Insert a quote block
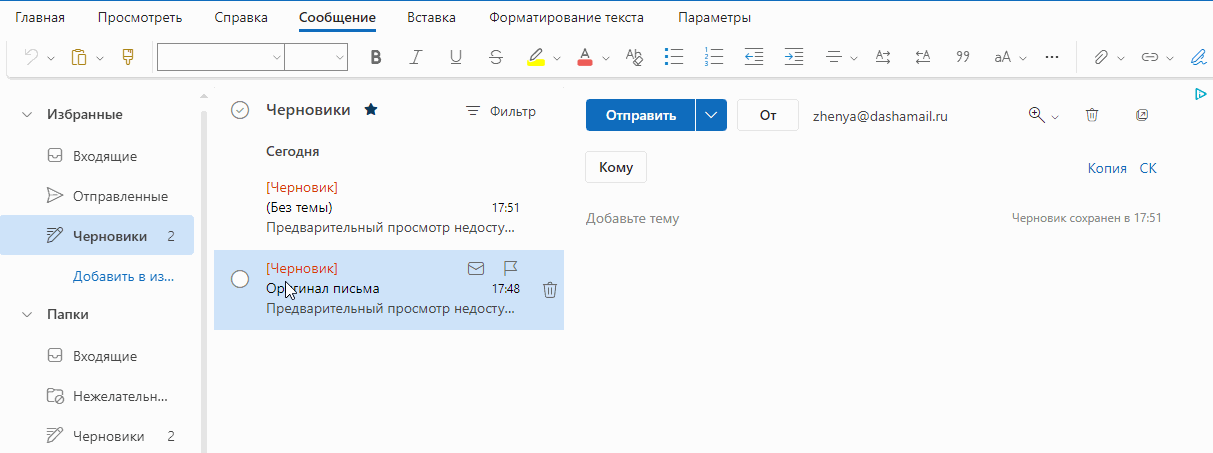Viewport: 1213px width, 453px height. pos(963,57)
